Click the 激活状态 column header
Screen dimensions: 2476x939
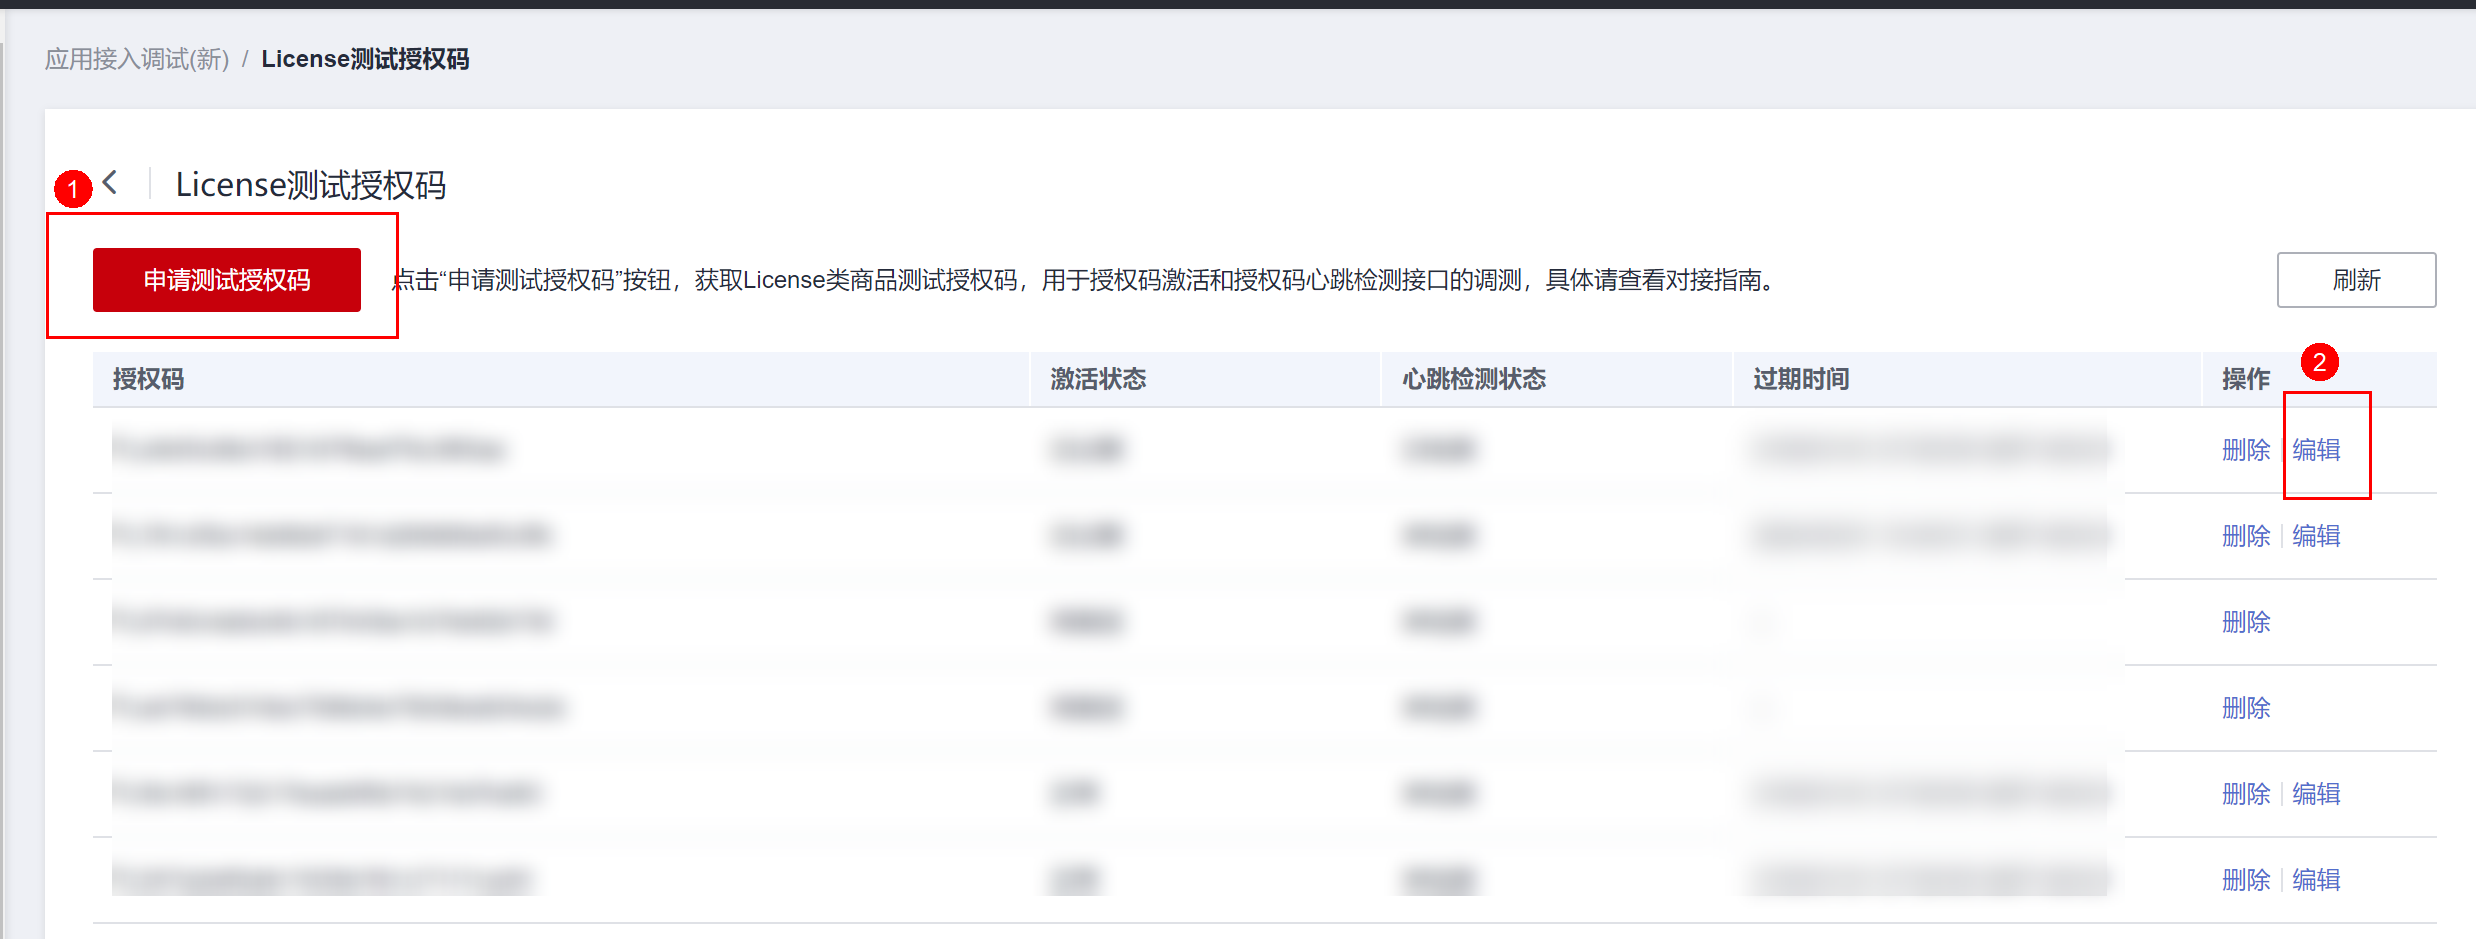1097,379
